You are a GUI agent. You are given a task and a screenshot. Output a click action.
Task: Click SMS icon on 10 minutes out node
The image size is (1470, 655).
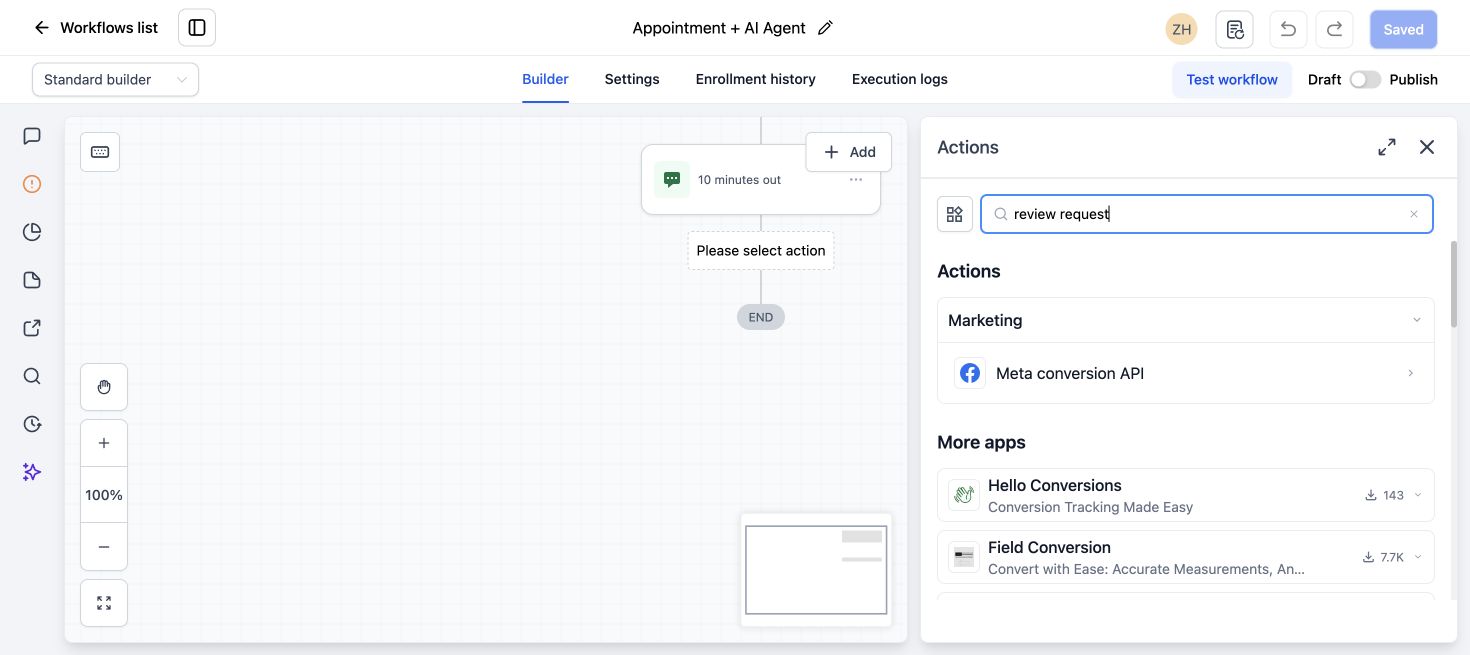tap(672, 180)
